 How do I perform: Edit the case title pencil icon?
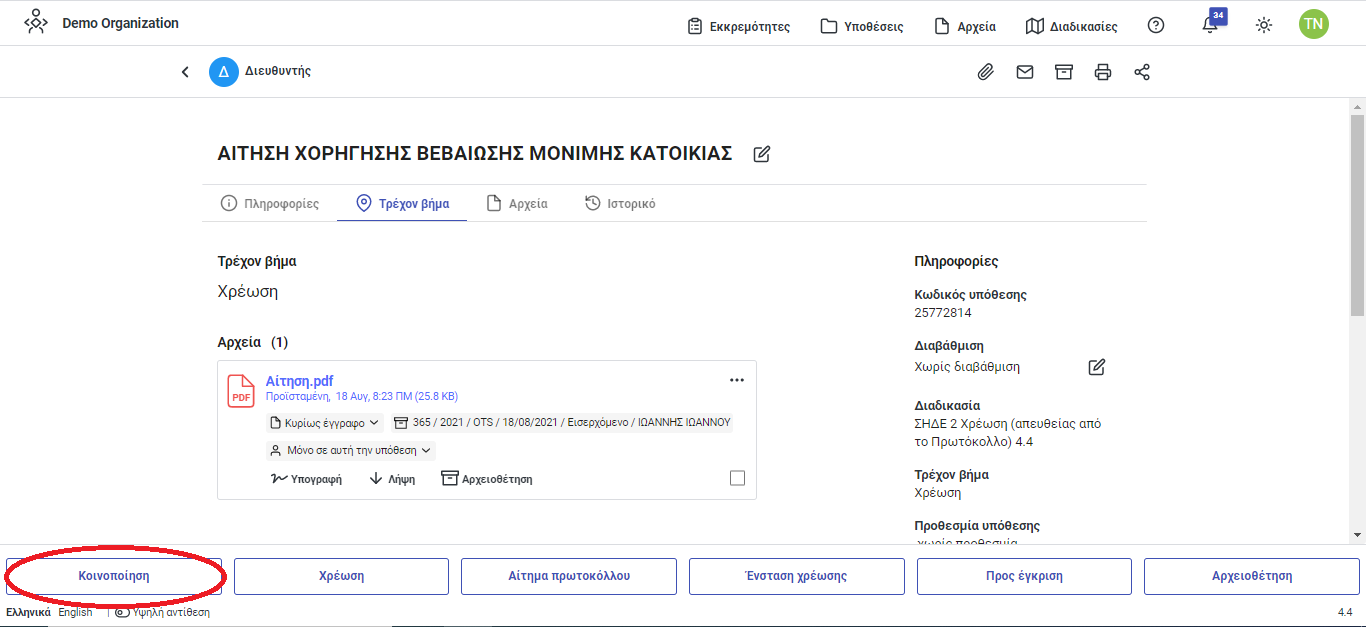tap(762, 154)
